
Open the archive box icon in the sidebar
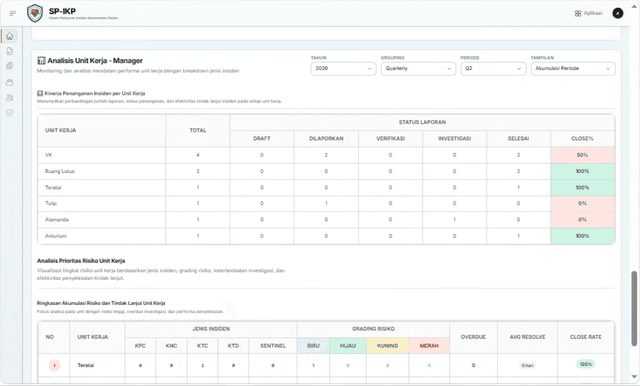10,82
